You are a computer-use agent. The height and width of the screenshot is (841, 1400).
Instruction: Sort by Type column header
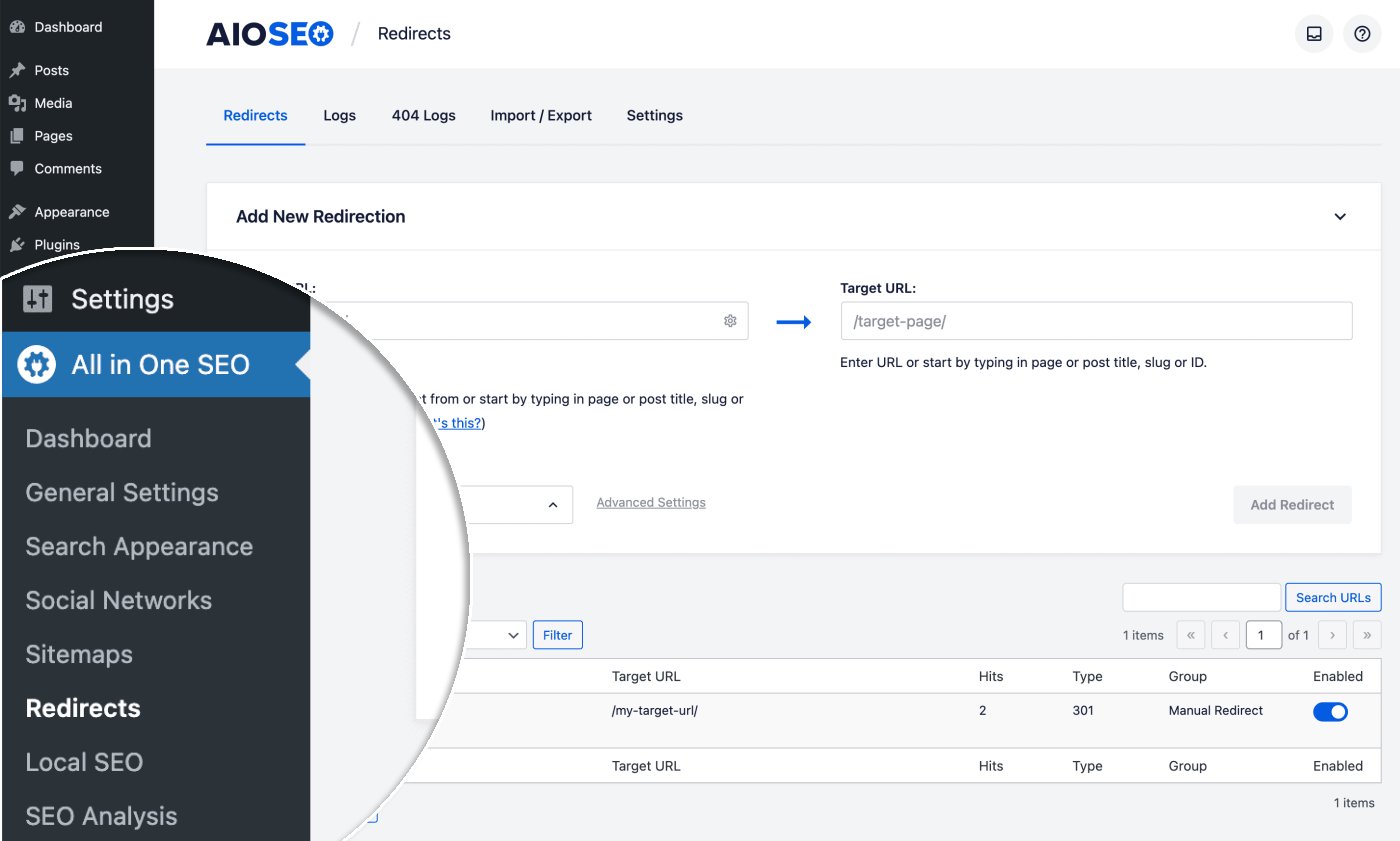(1087, 677)
